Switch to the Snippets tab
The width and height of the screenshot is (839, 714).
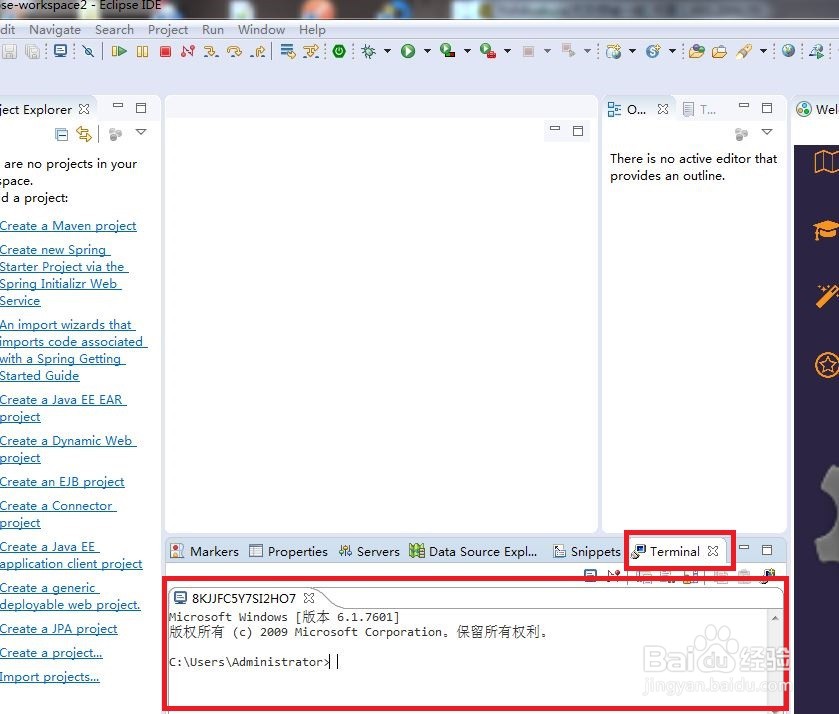(586, 551)
